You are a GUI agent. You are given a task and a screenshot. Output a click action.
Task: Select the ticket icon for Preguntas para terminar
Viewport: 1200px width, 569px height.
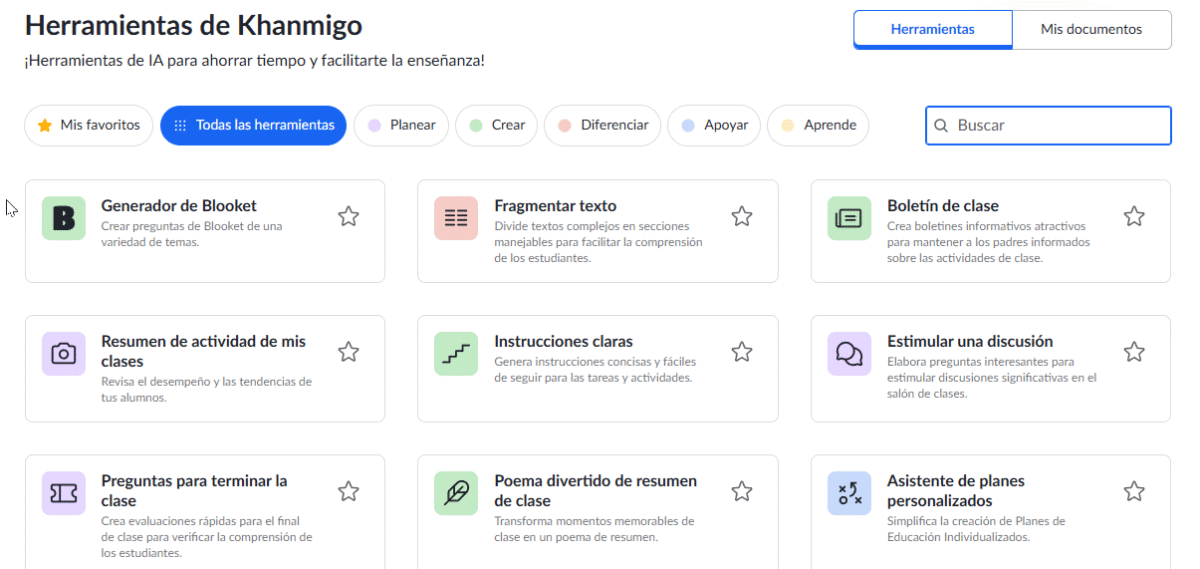pyautogui.click(x=63, y=493)
